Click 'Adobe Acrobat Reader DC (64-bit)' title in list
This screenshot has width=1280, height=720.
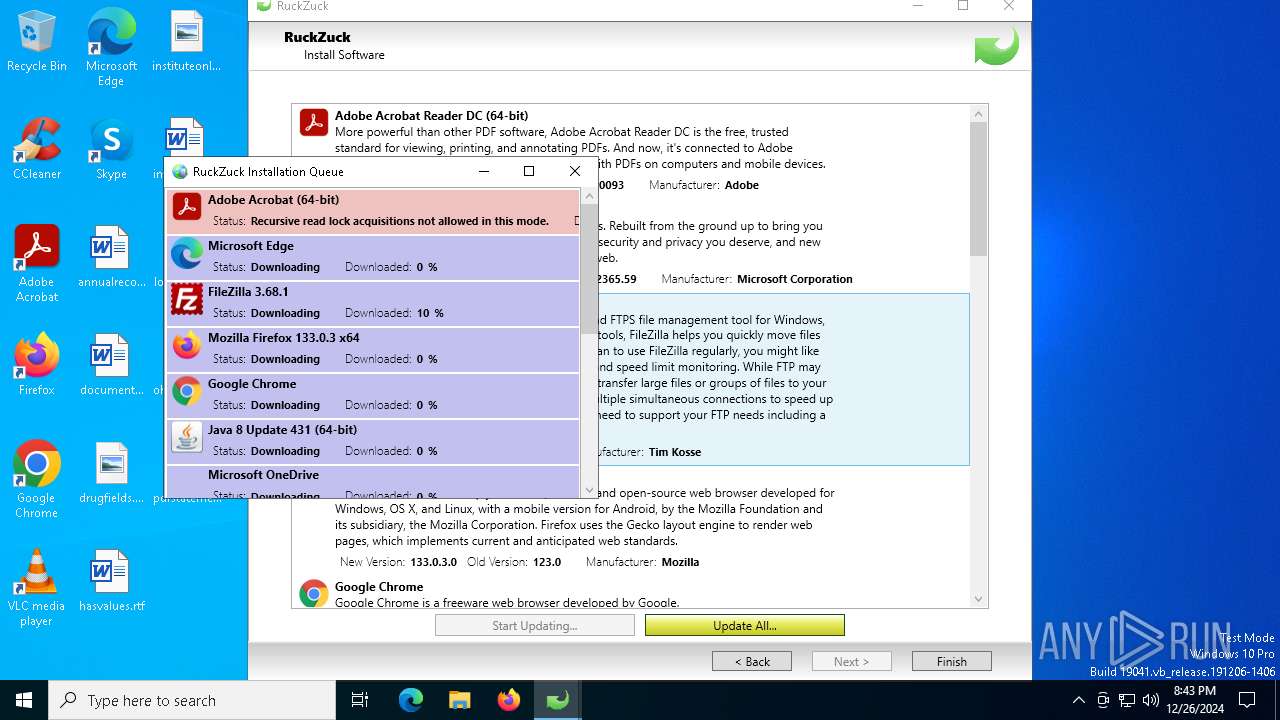(431, 116)
